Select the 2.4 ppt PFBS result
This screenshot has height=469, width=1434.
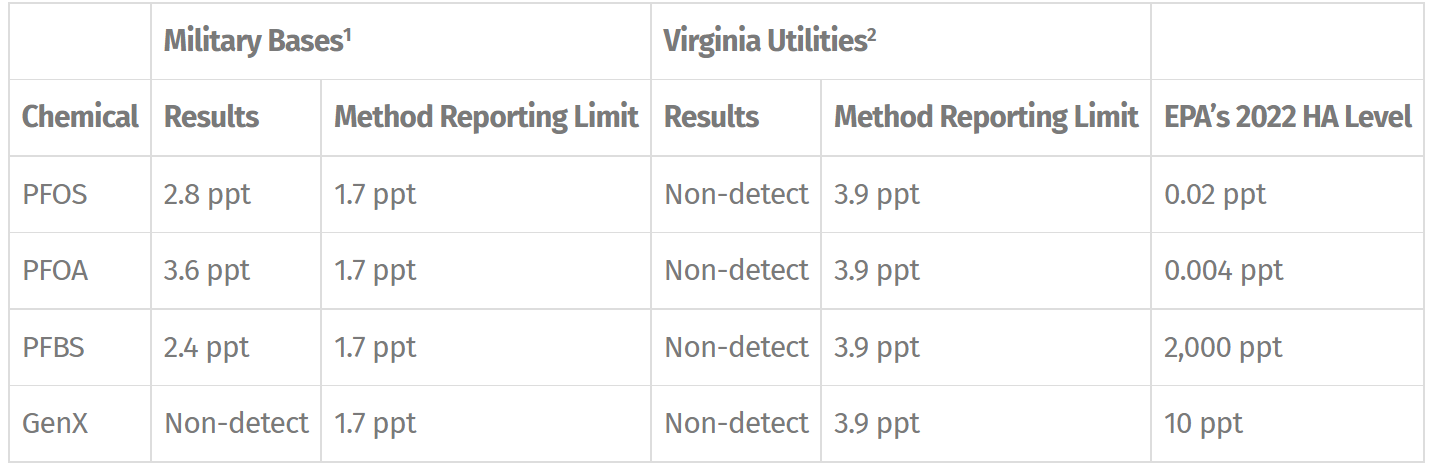click(207, 347)
